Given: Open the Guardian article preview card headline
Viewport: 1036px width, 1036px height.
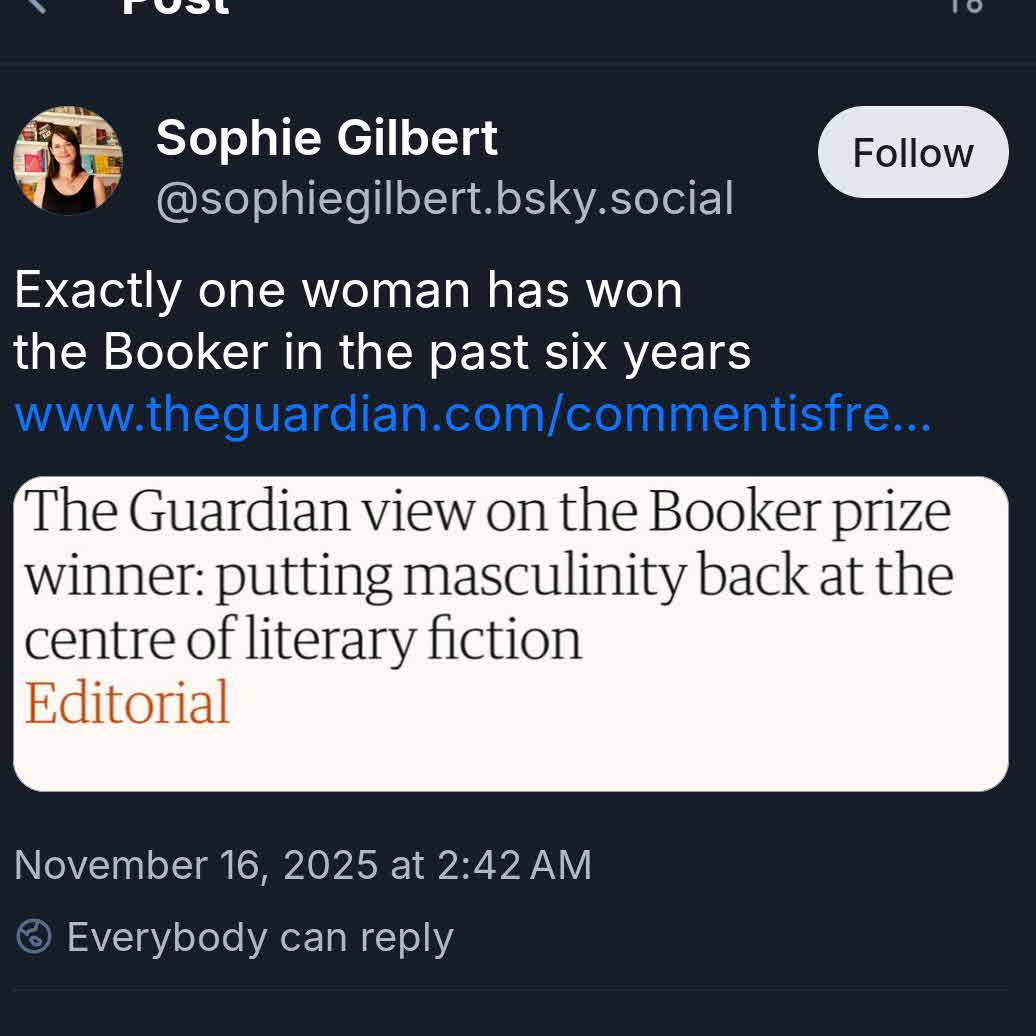Looking at the screenshot, I should pyautogui.click(x=487, y=512).
